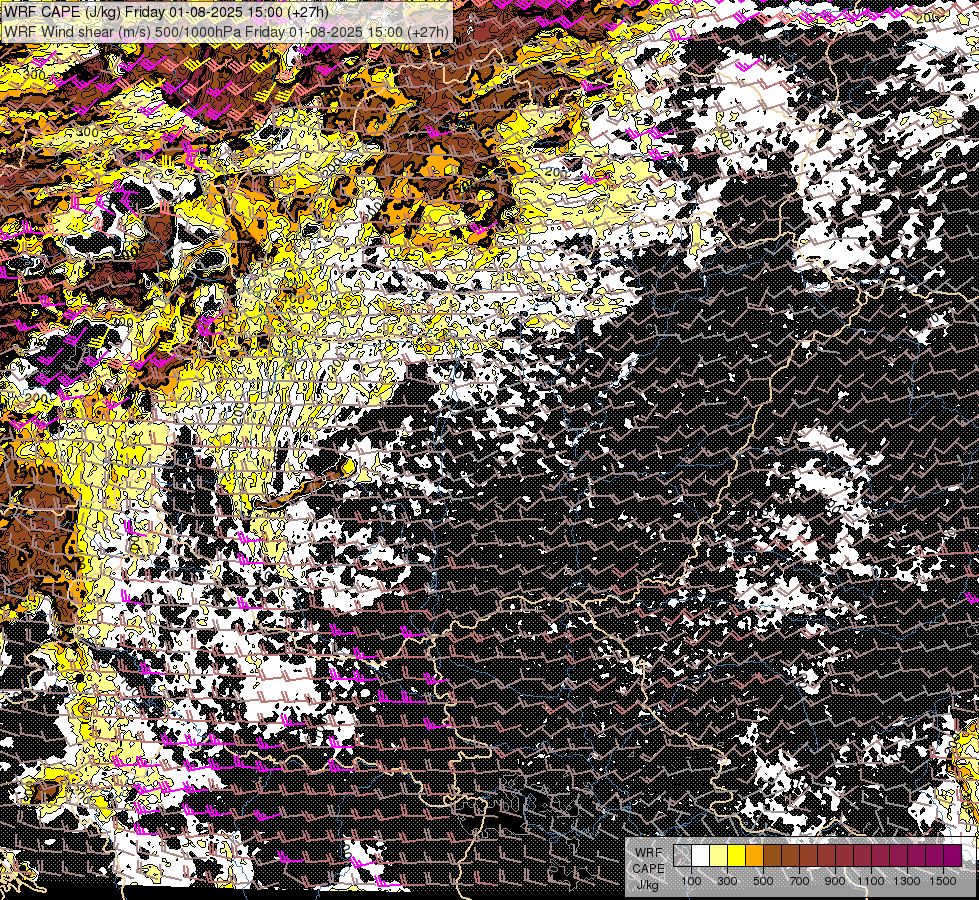Select the transparent first legend swatch
The image size is (979, 900).
[x=682, y=856]
